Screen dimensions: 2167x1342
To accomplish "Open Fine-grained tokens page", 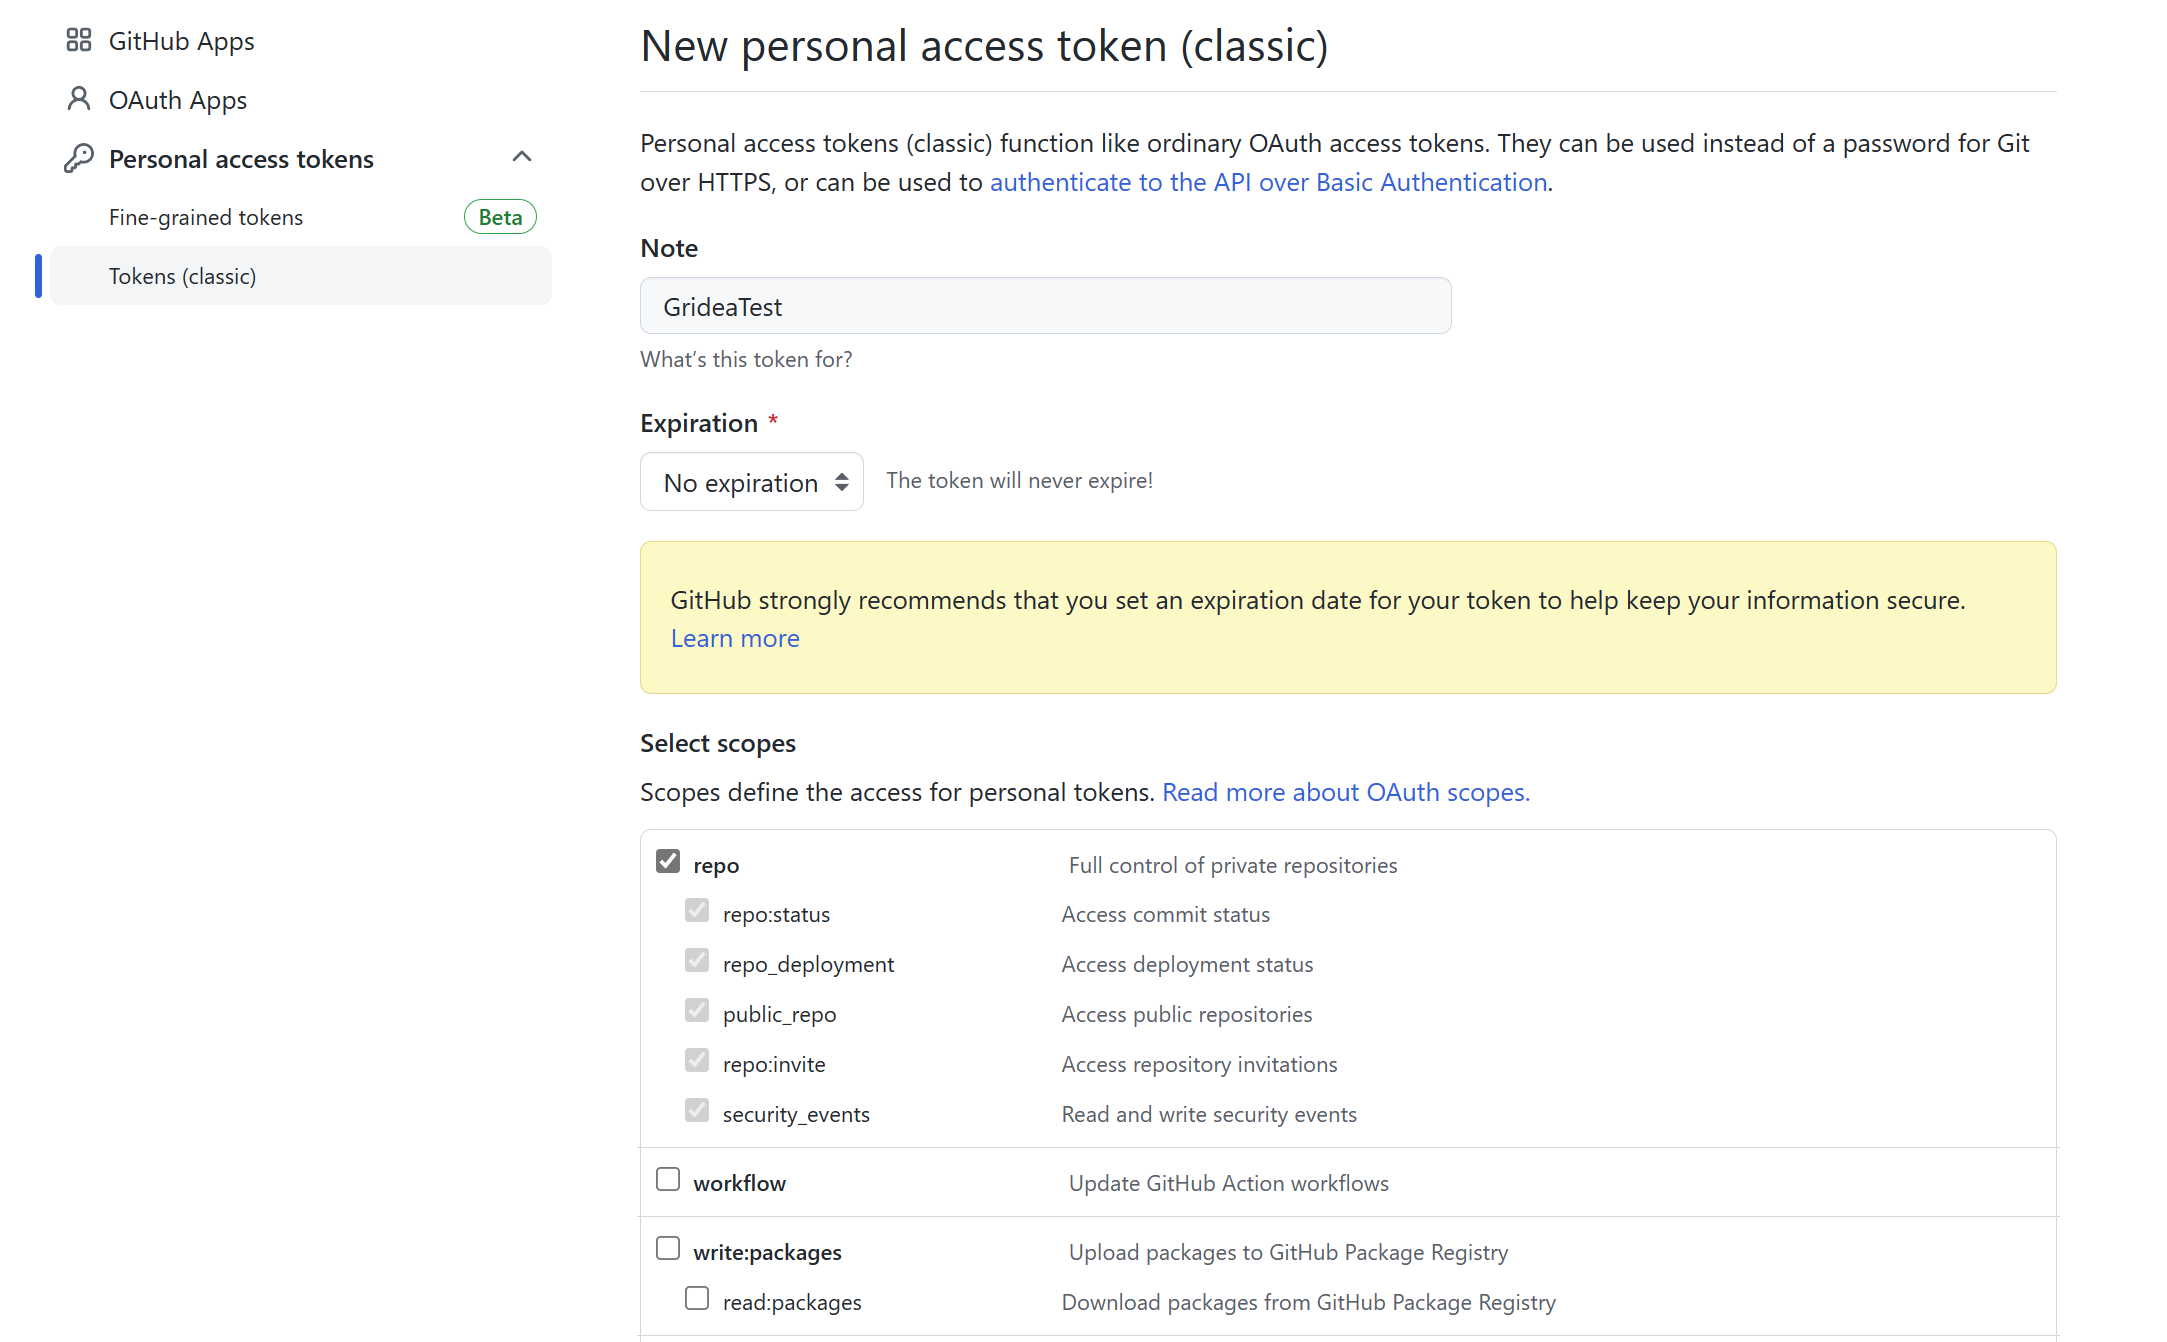I will pyautogui.click(x=206, y=217).
